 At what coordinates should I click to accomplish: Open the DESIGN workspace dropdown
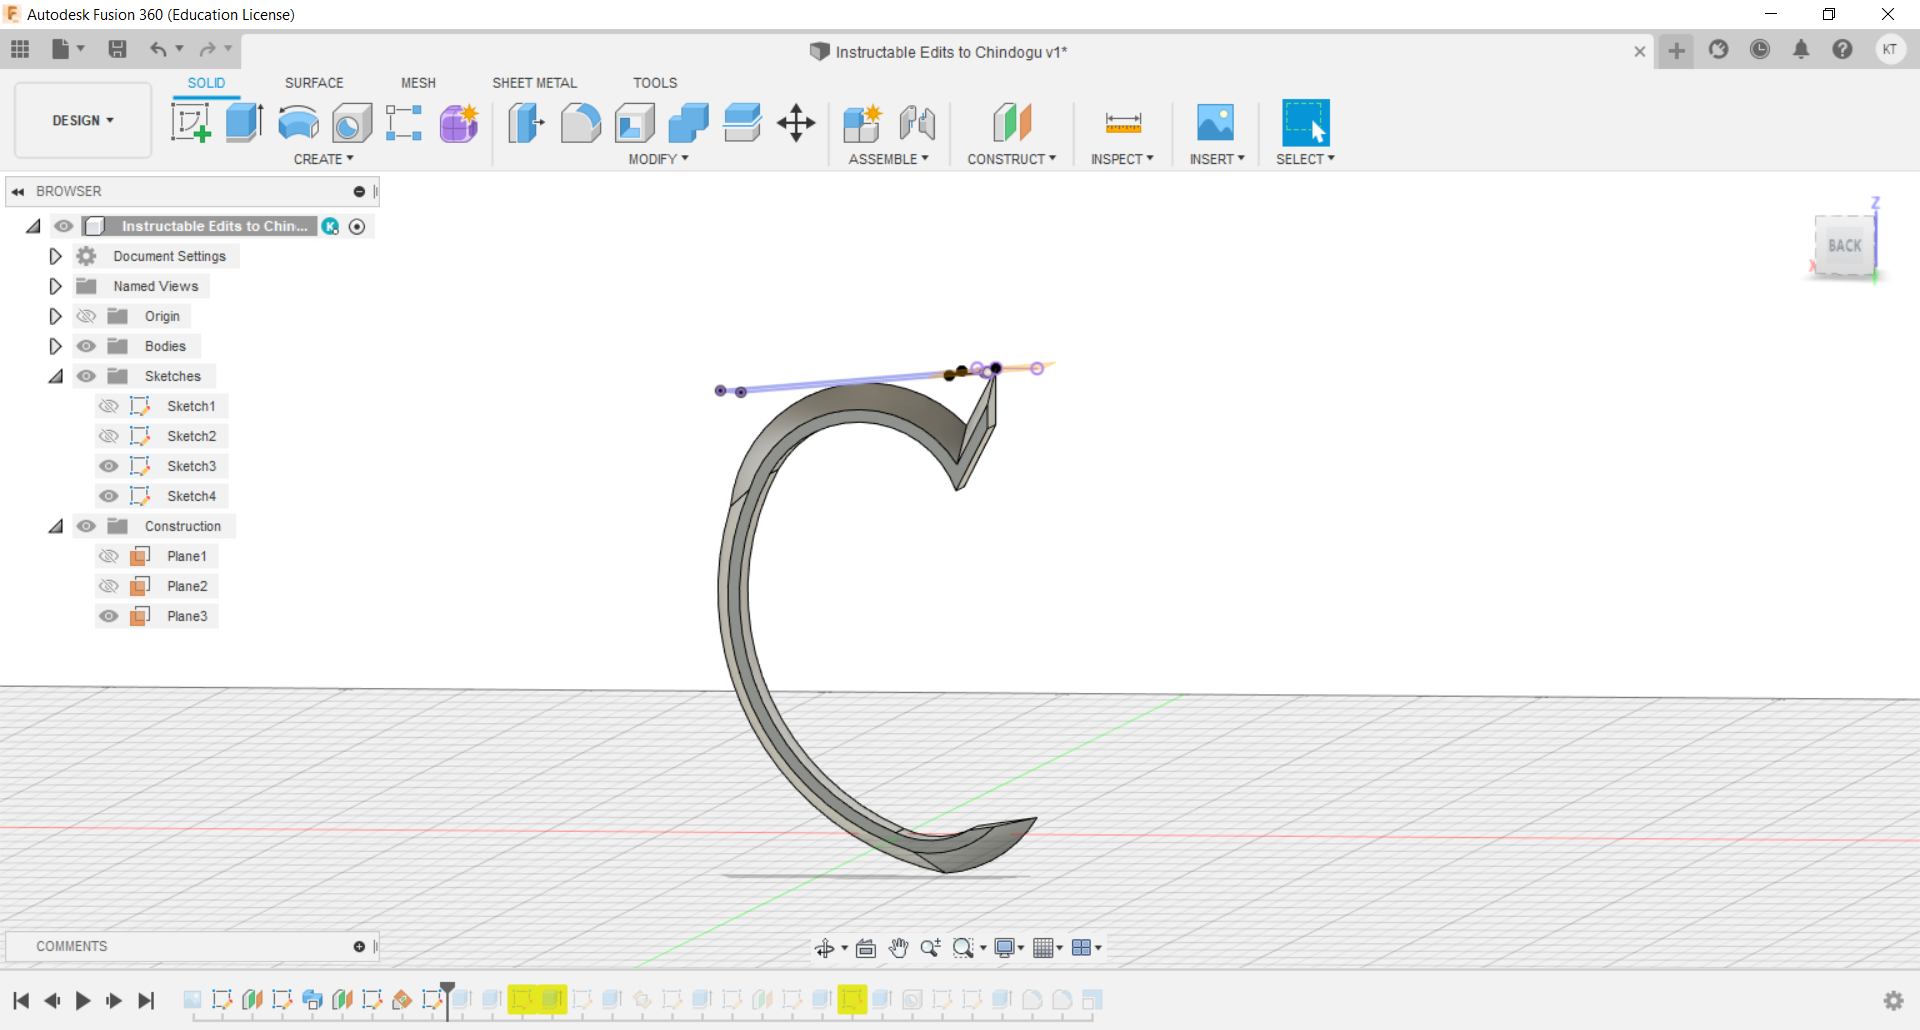(83, 120)
